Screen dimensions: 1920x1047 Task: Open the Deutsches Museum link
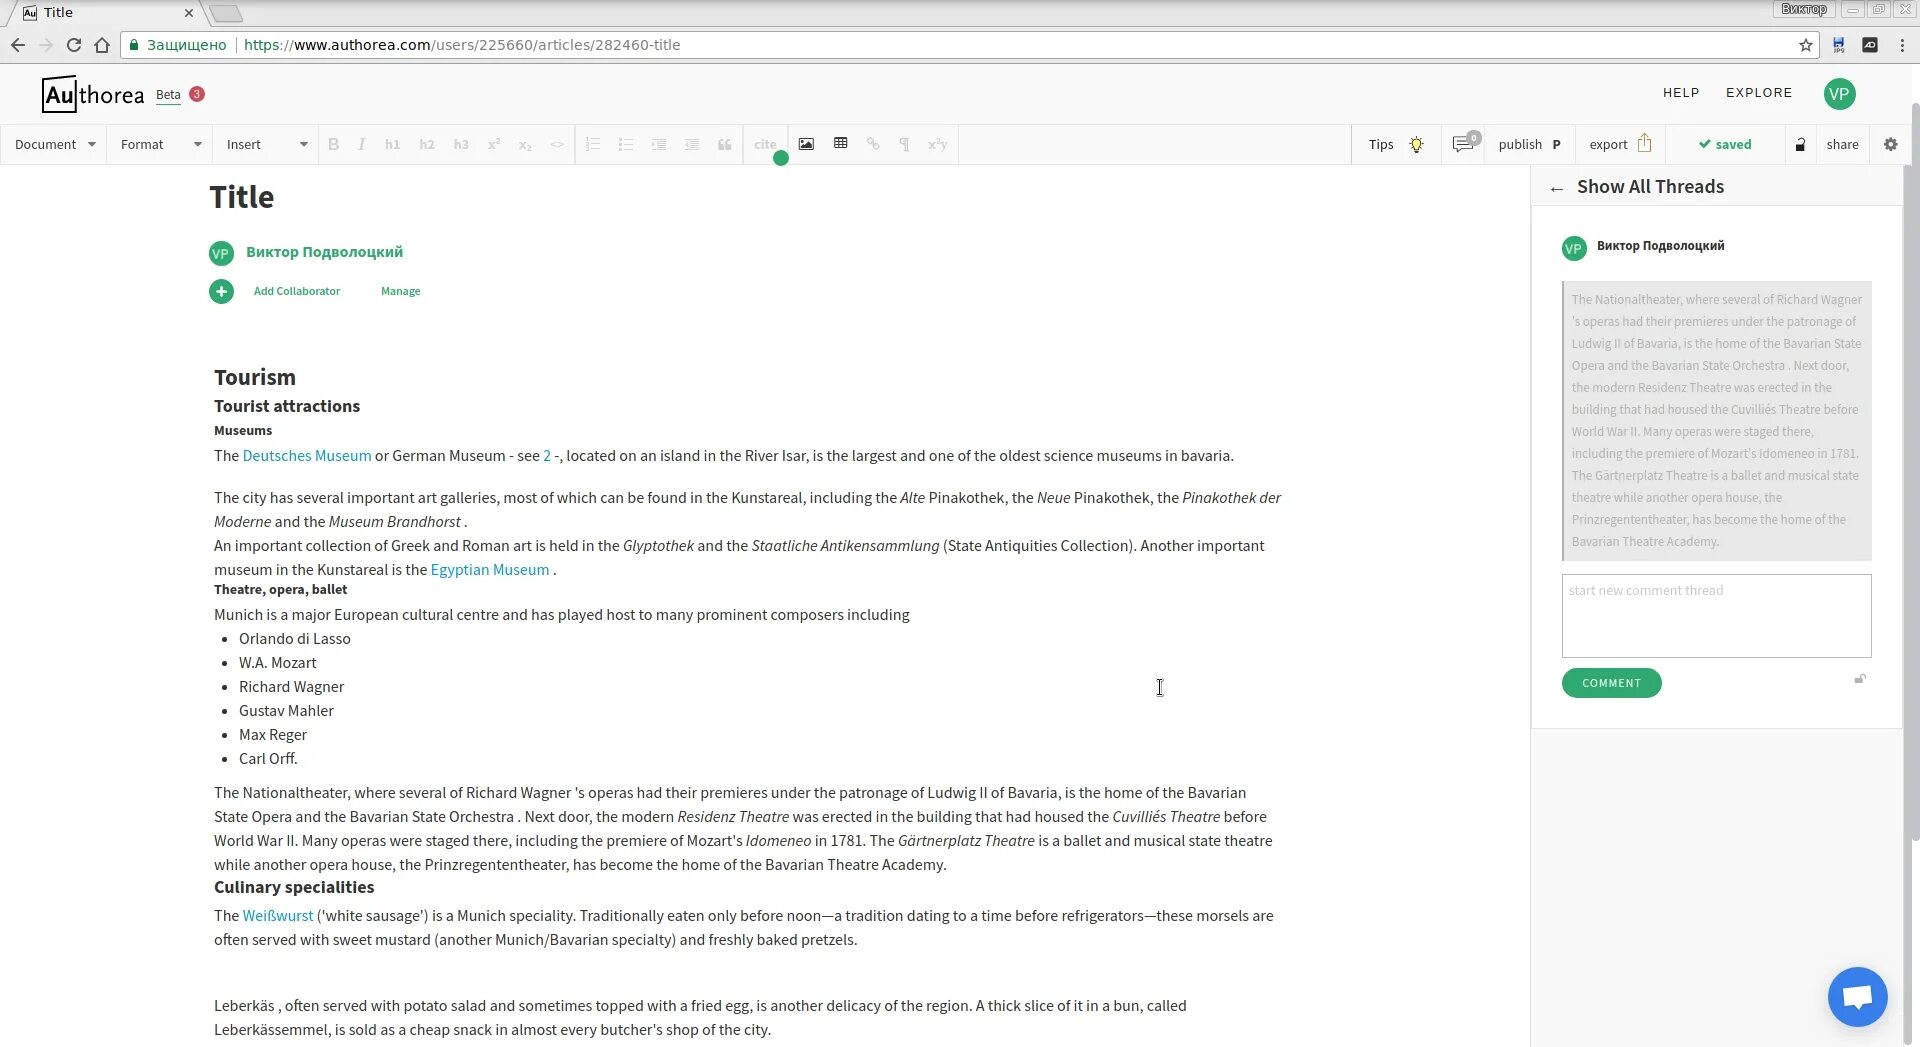pos(307,455)
